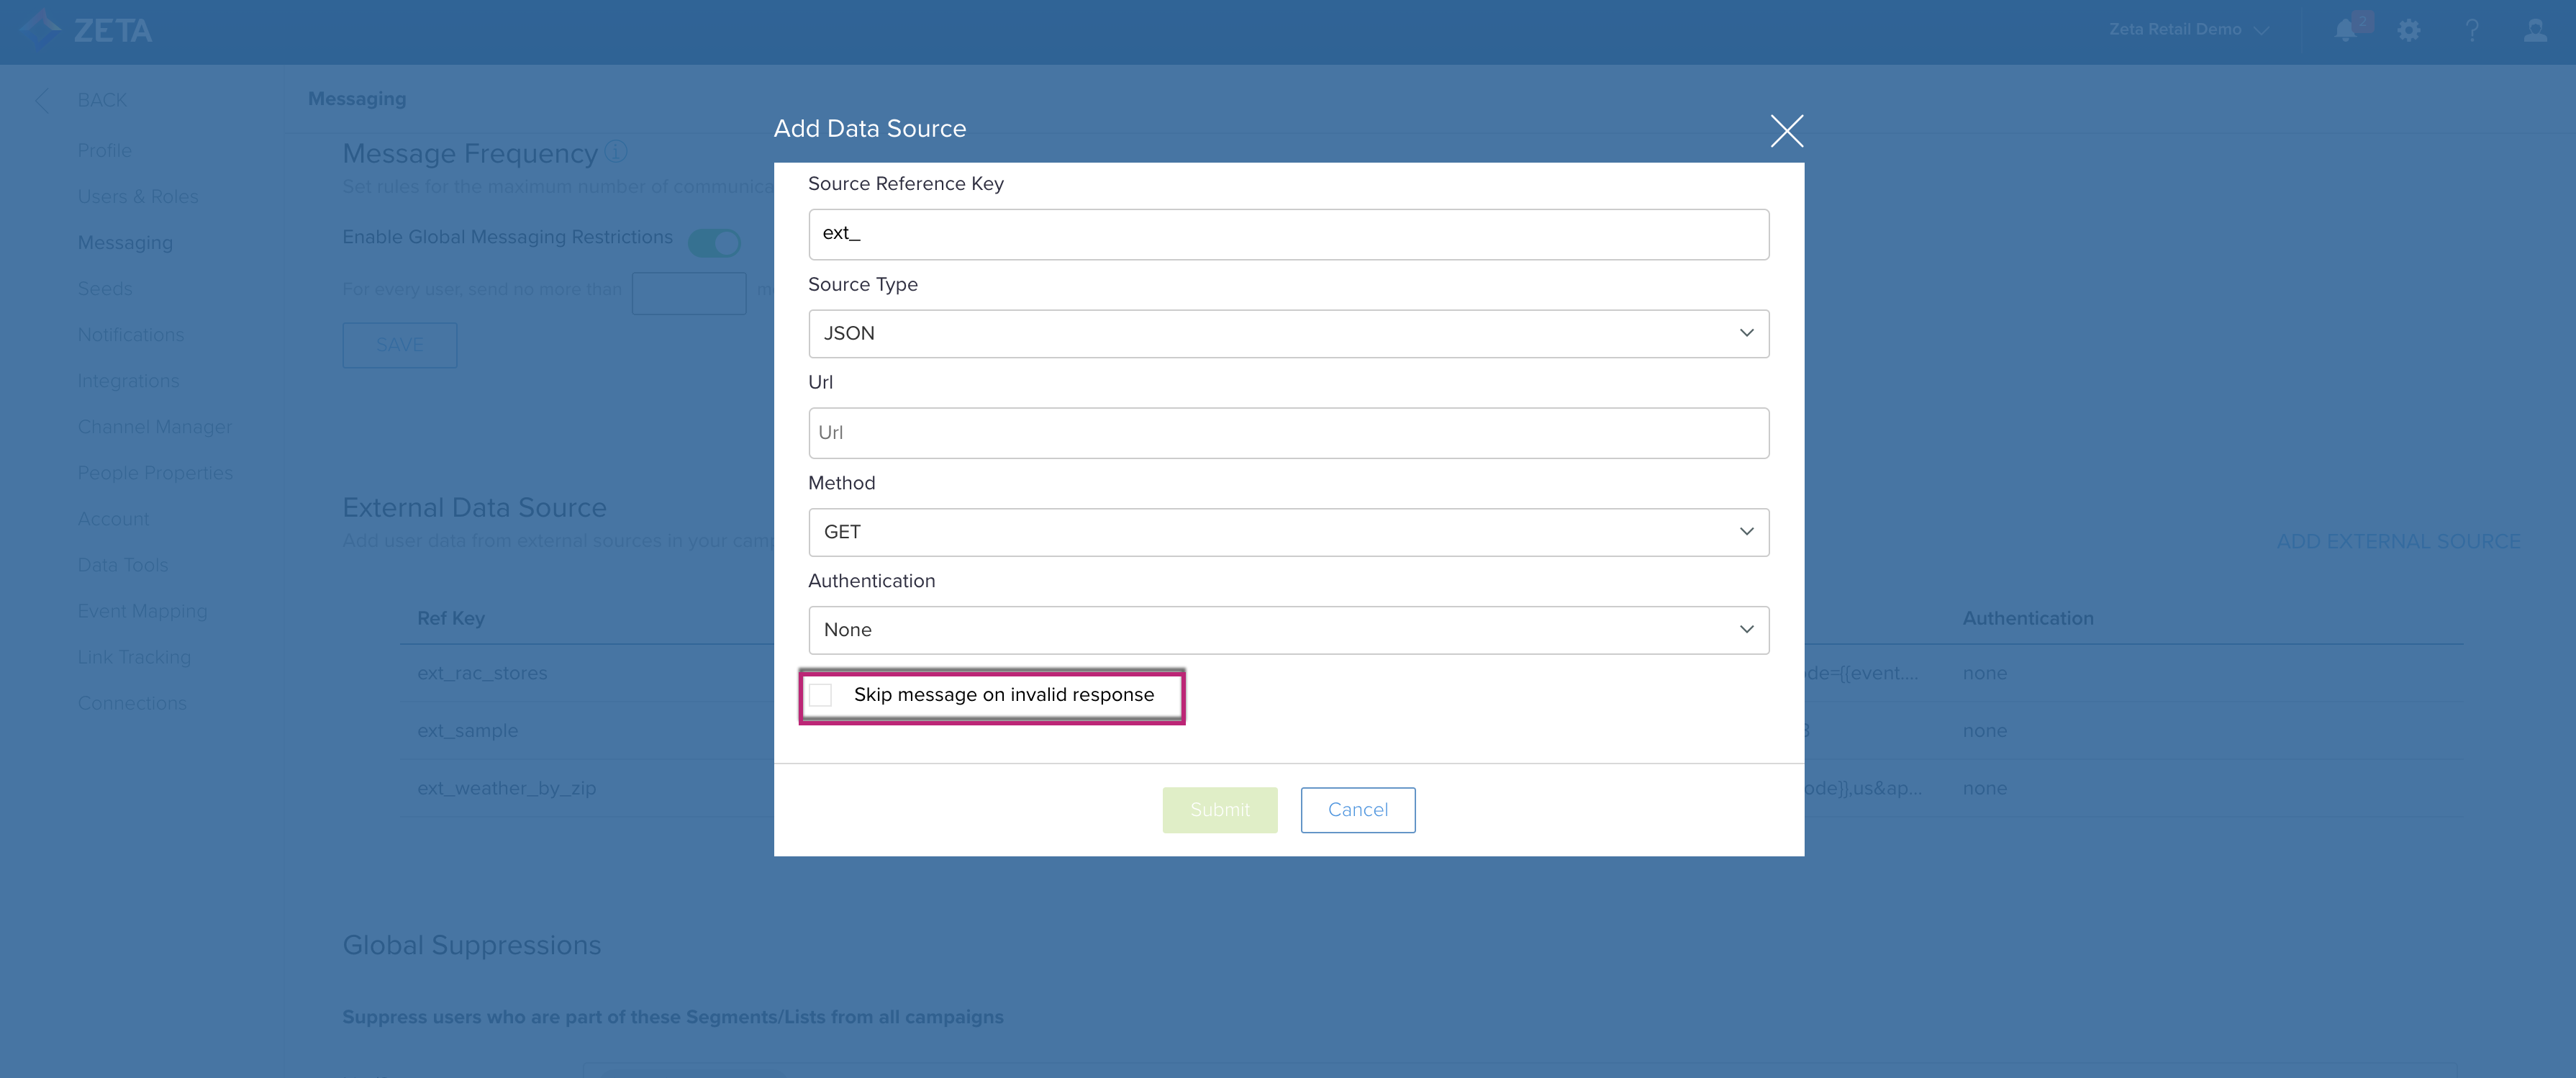The width and height of the screenshot is (2576, 1078).
Task: Click the ext_weather_by_zip row
Action: click(x=1431, y=789)
